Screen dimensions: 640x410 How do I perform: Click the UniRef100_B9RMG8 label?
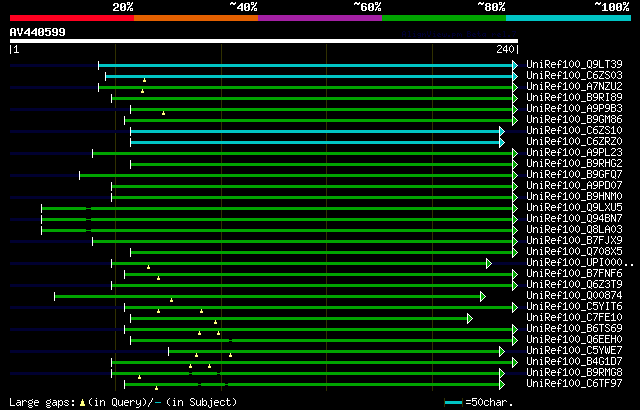point(574,372)
